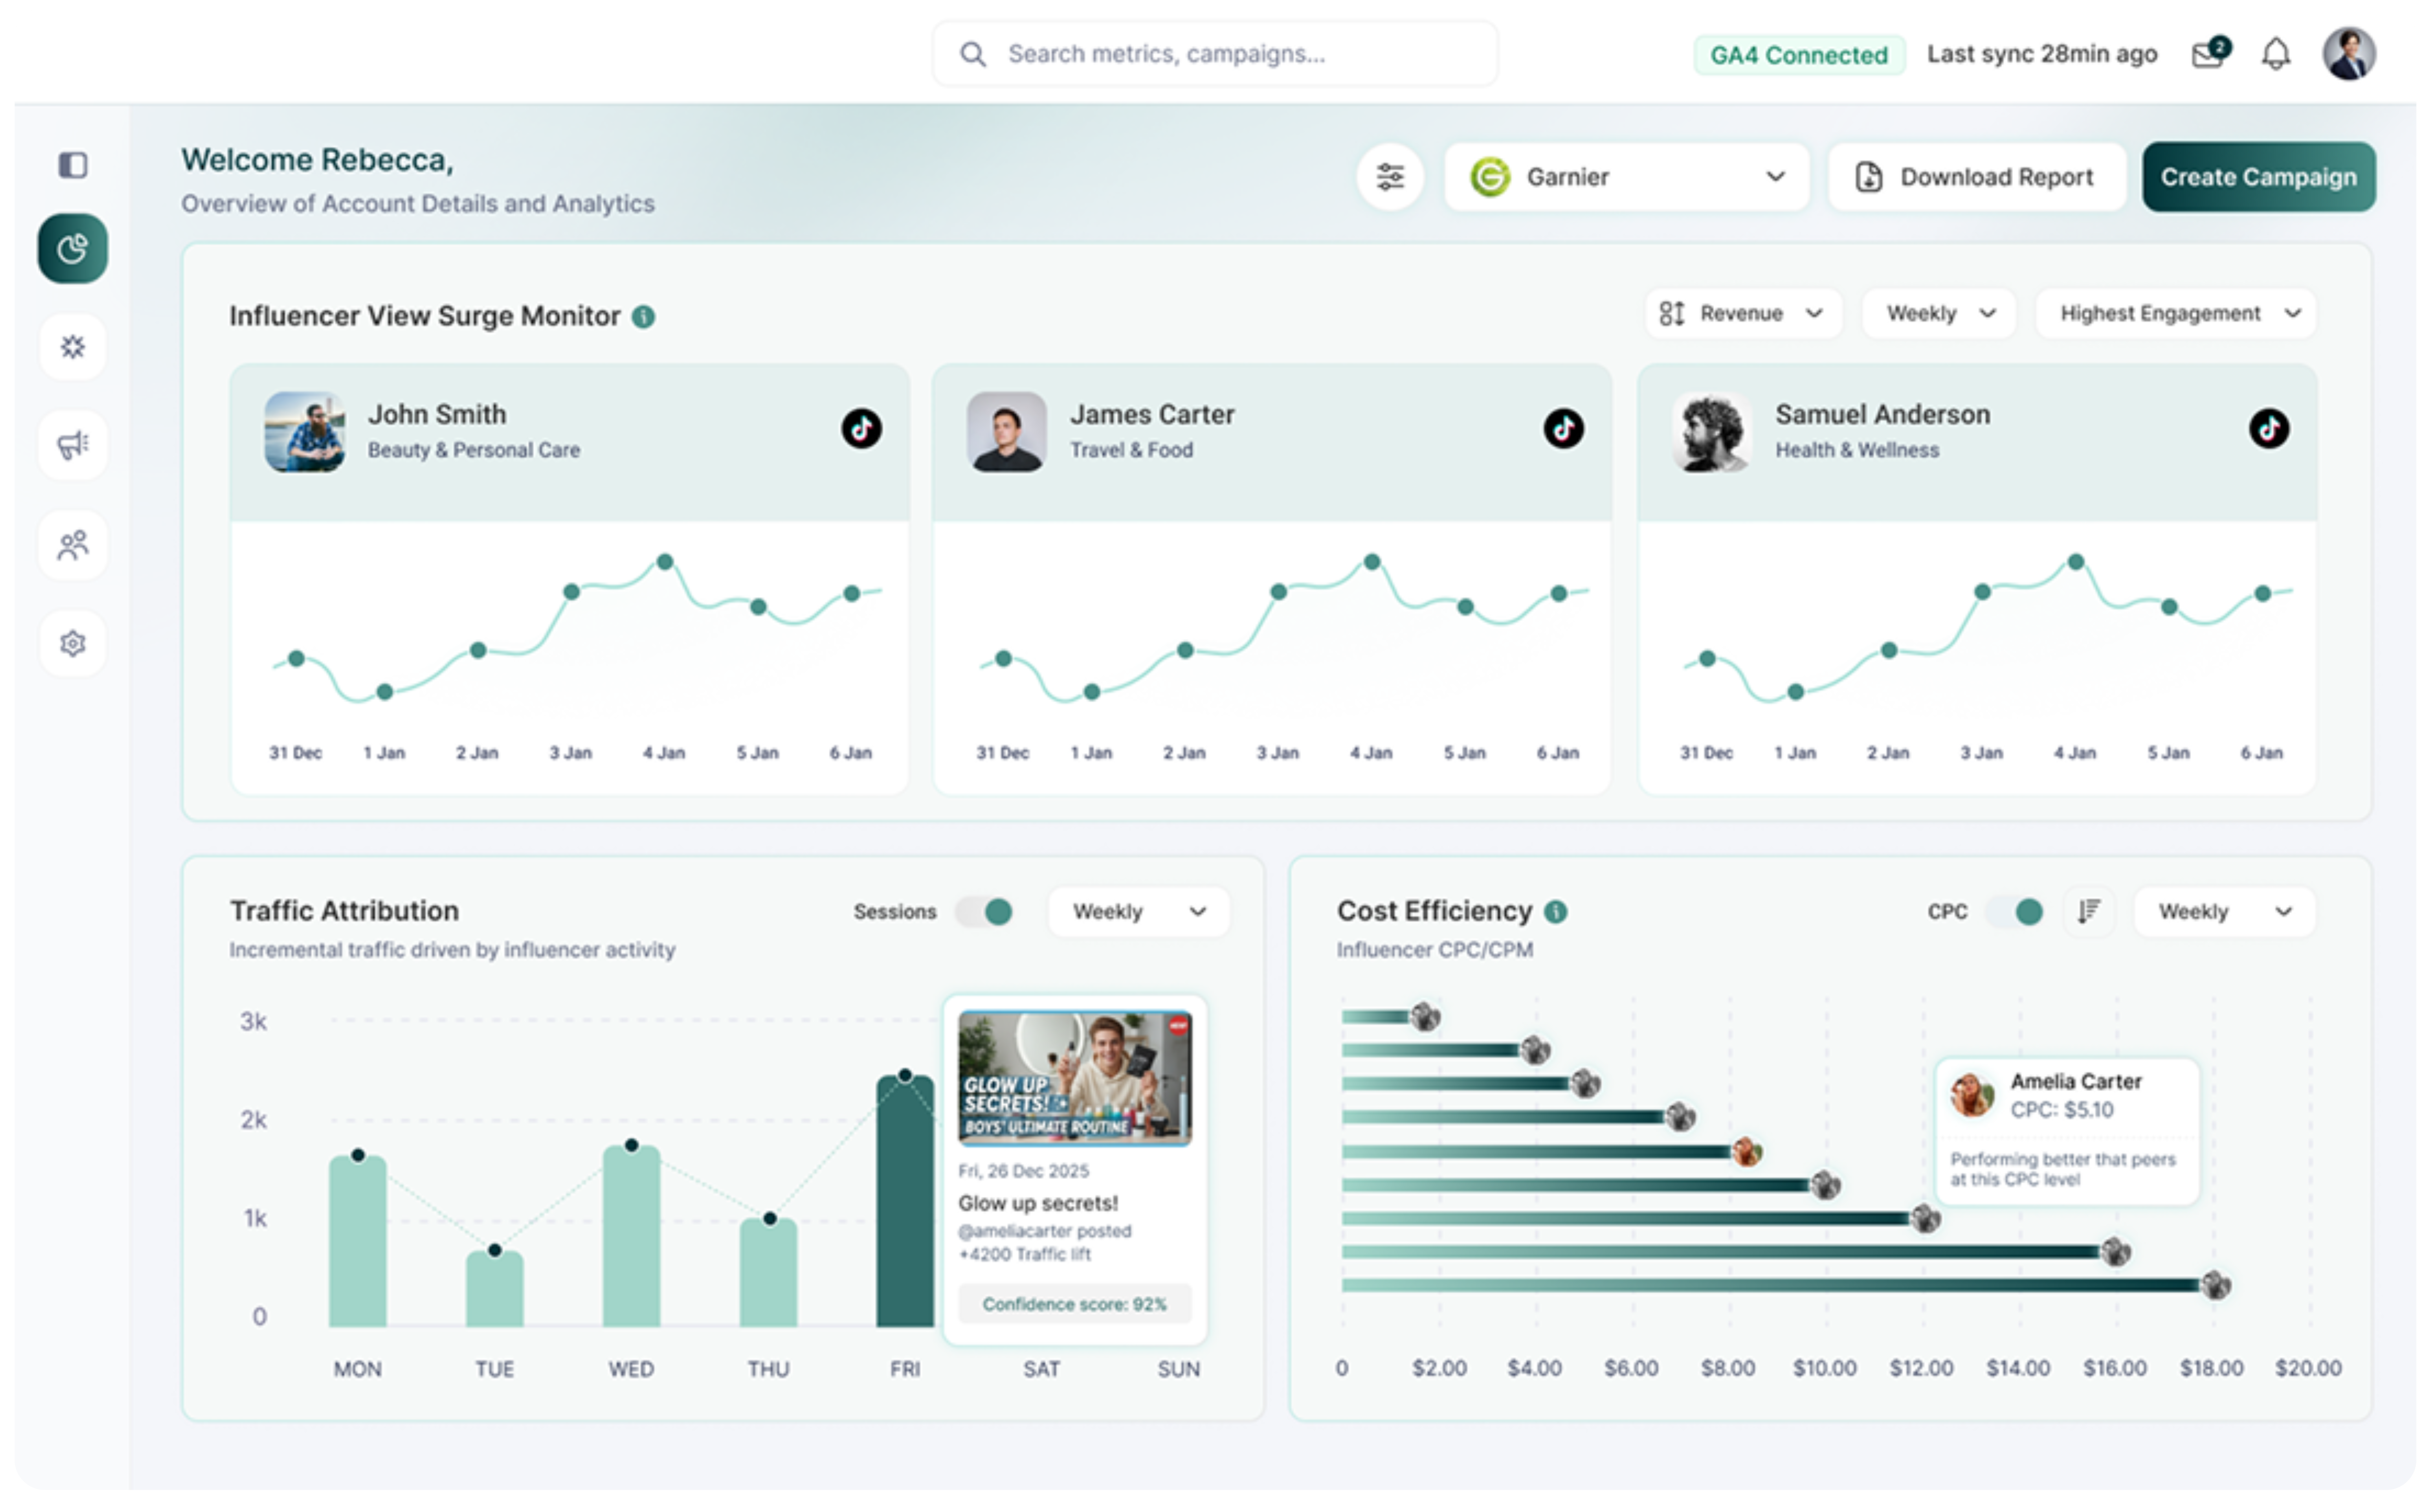Open the sparkle AI sidebar icon
This screenshot has width=2425, height=1512.
click(x=73, y=347)
